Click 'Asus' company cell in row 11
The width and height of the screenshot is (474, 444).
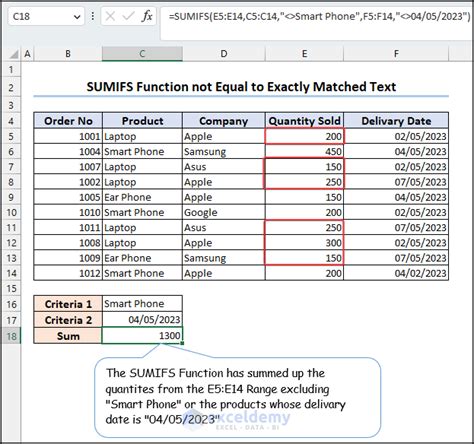(x=224, y=228)
